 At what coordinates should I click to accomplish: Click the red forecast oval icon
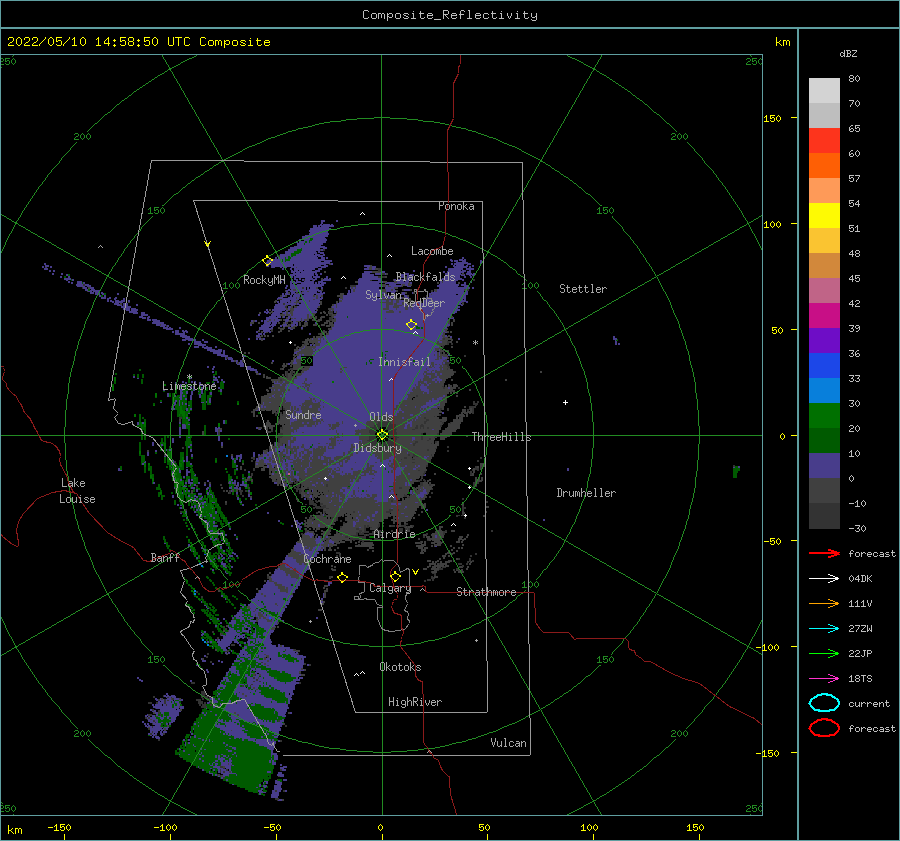824,728
